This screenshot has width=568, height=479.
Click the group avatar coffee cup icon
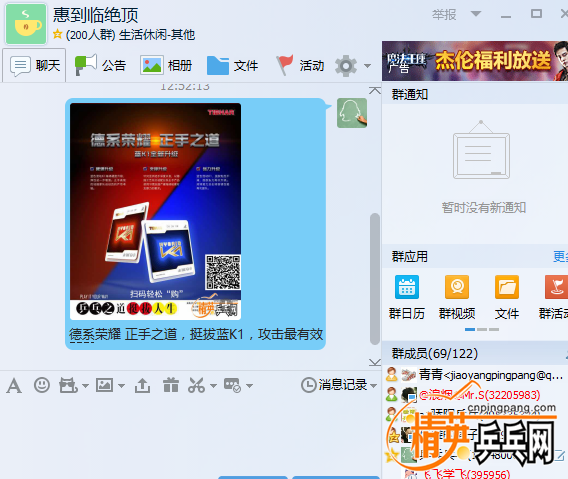click(26, 24)
